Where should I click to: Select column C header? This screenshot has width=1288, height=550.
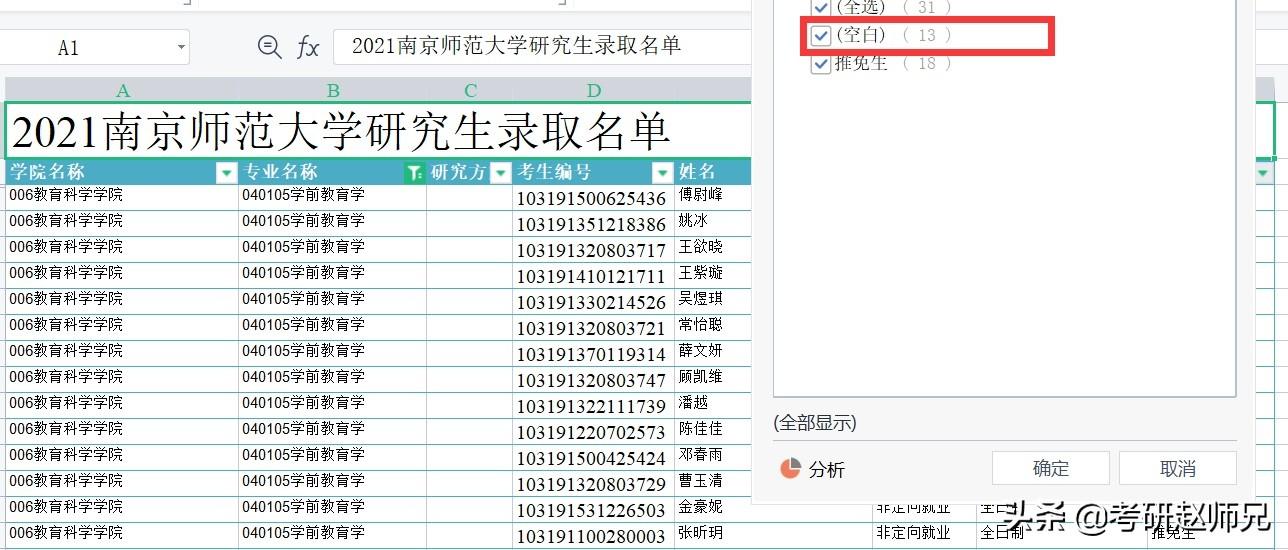(470, 90)
